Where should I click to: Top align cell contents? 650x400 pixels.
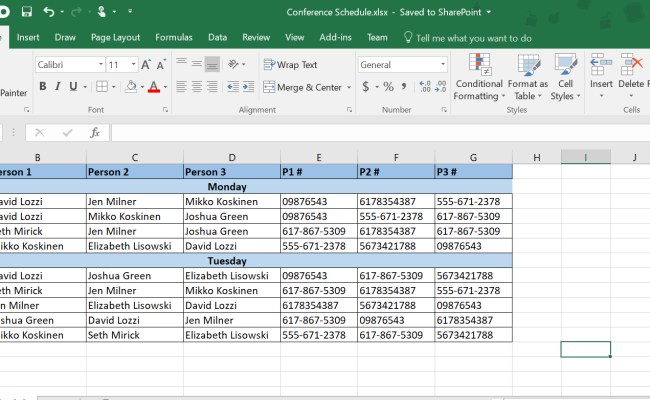pos(181,63)
